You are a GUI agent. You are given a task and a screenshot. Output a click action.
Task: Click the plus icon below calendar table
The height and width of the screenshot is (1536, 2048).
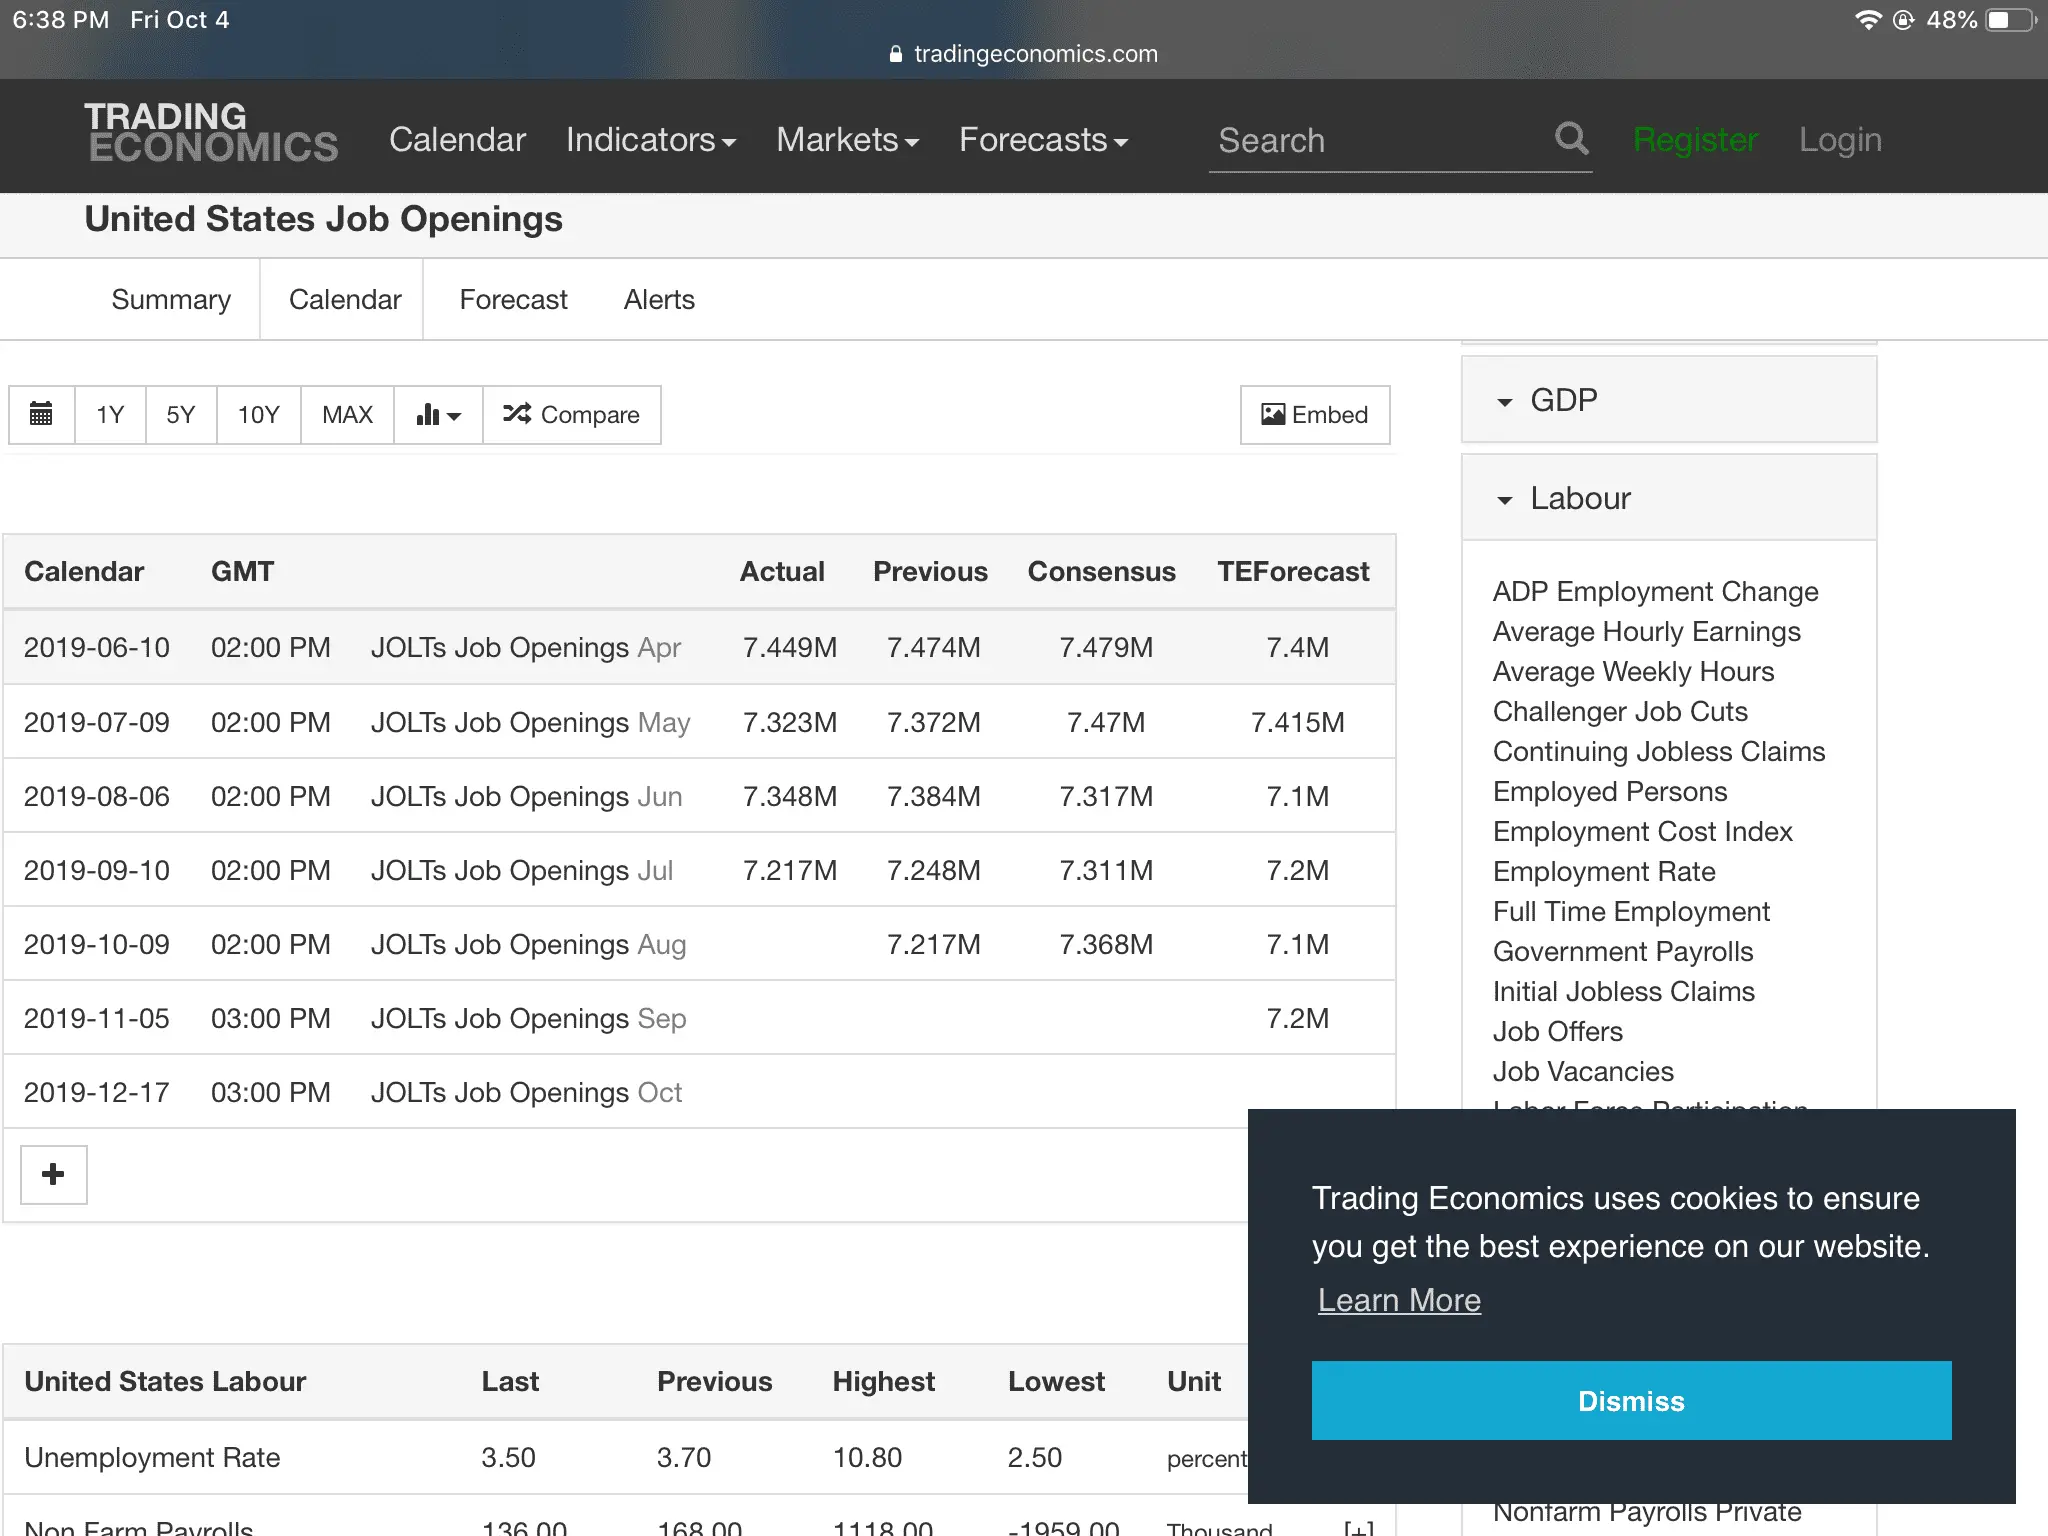point(54,1174)
